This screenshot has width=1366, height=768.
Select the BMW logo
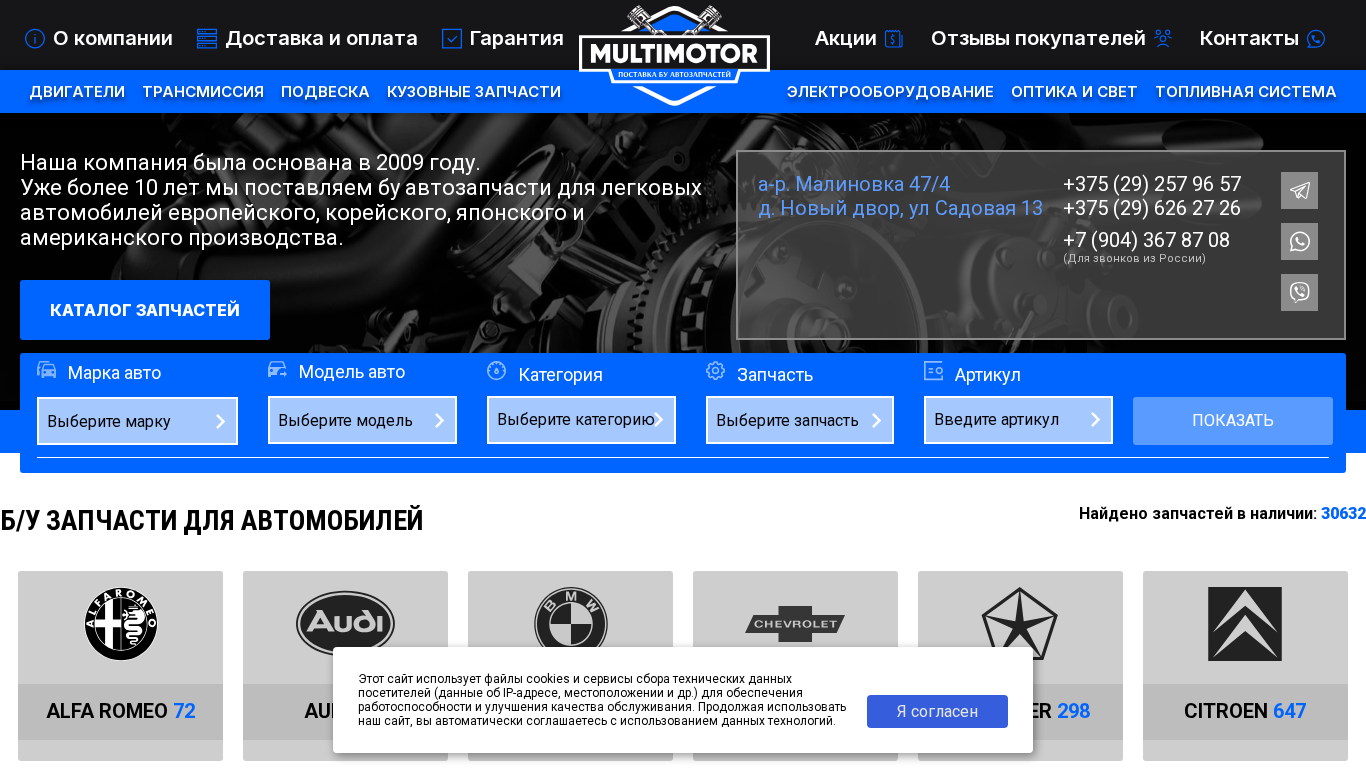[570, 624]
